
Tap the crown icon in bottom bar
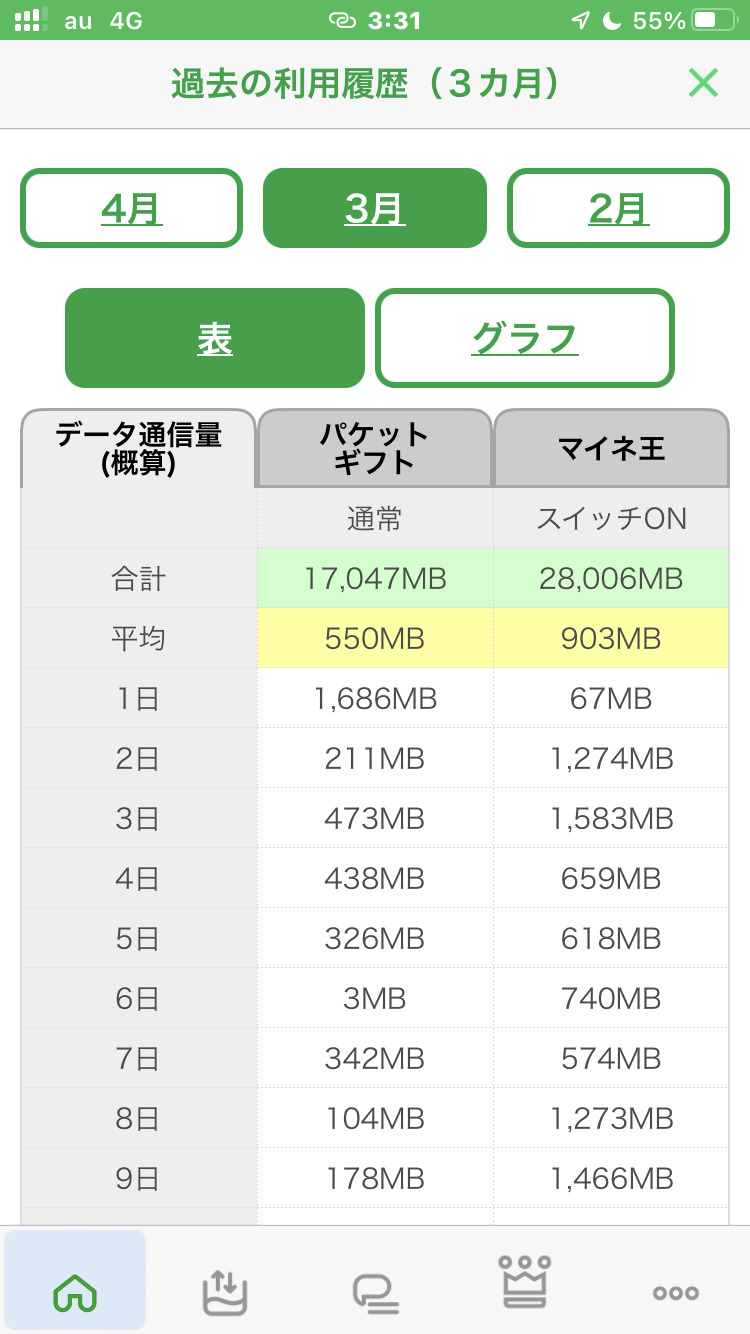tap(525, 1282)
